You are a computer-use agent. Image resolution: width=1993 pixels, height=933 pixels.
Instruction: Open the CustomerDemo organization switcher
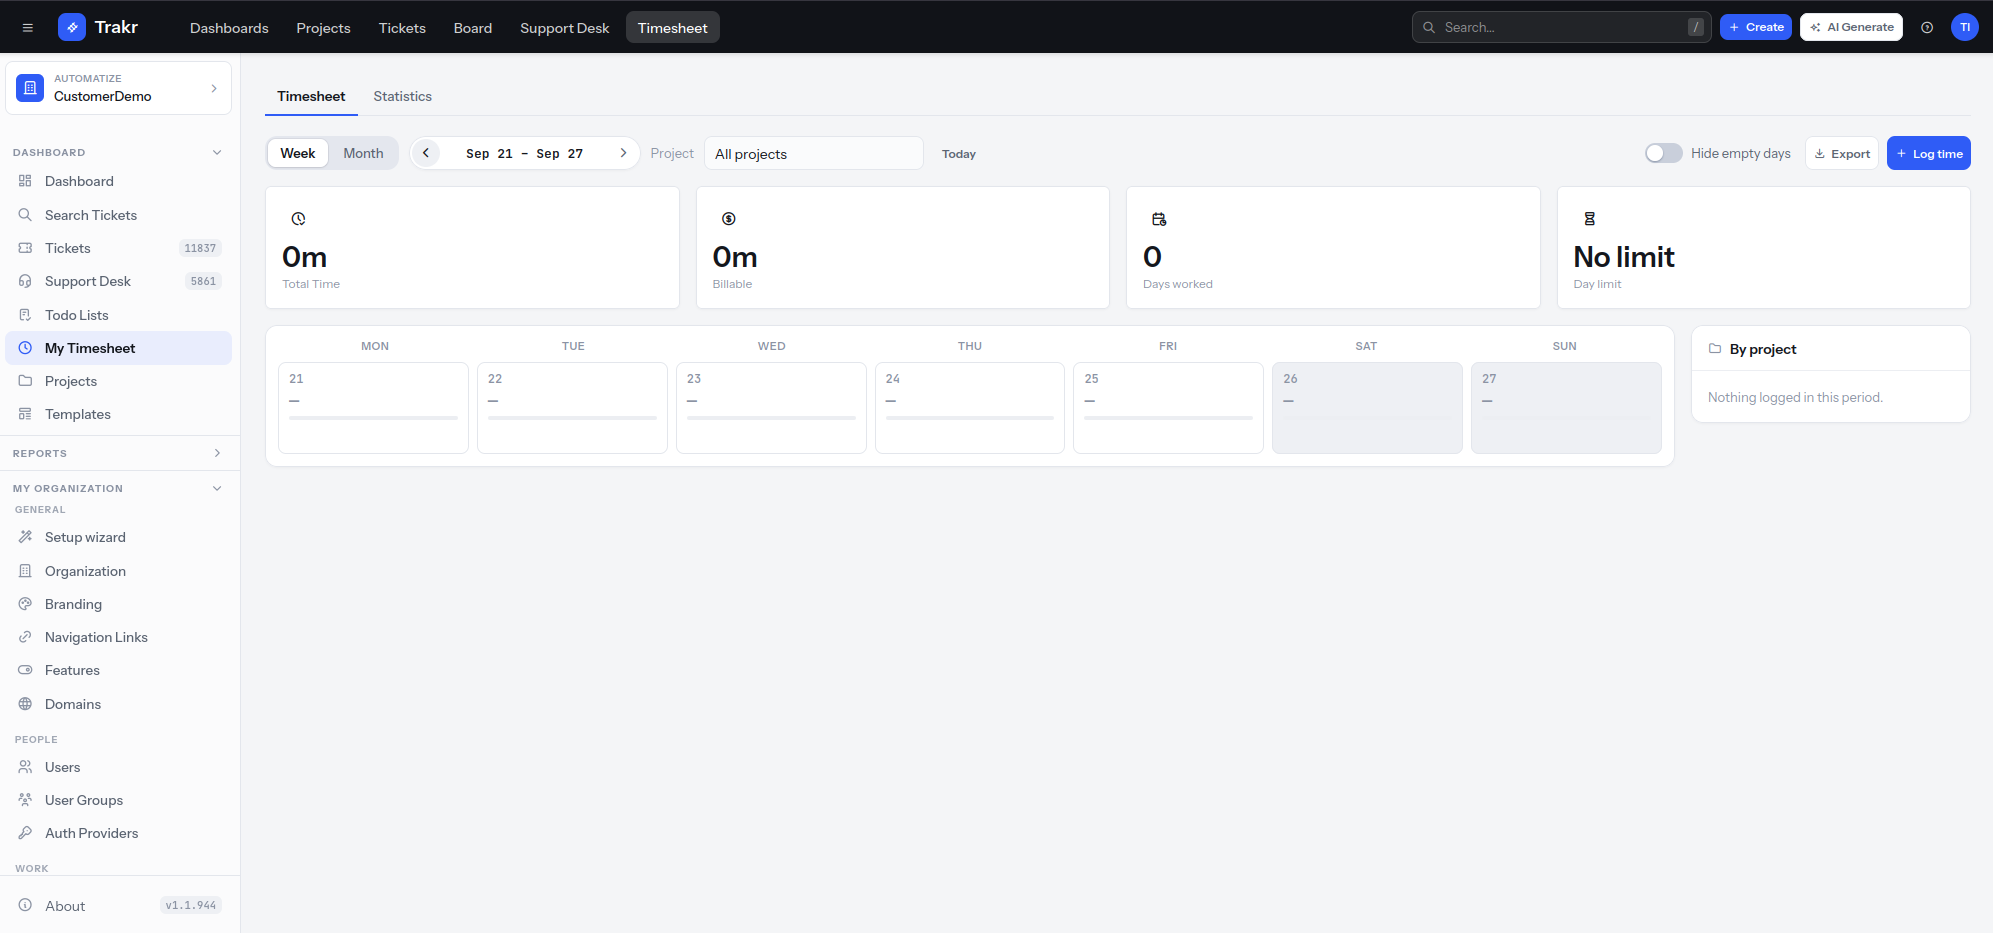tap(119, 88)
